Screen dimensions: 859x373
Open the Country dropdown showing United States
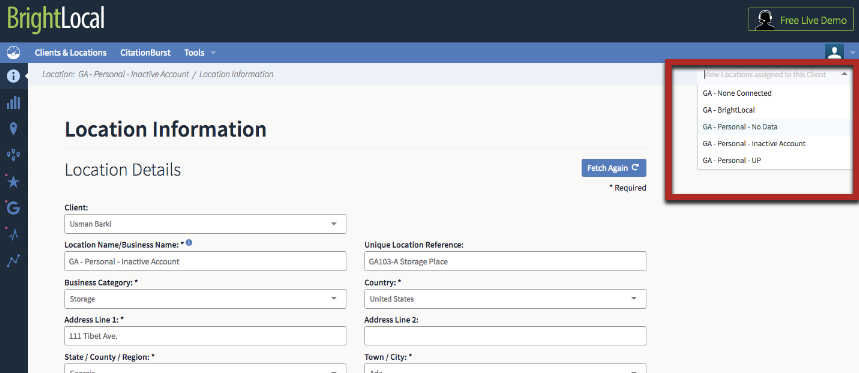coord(505,299)
